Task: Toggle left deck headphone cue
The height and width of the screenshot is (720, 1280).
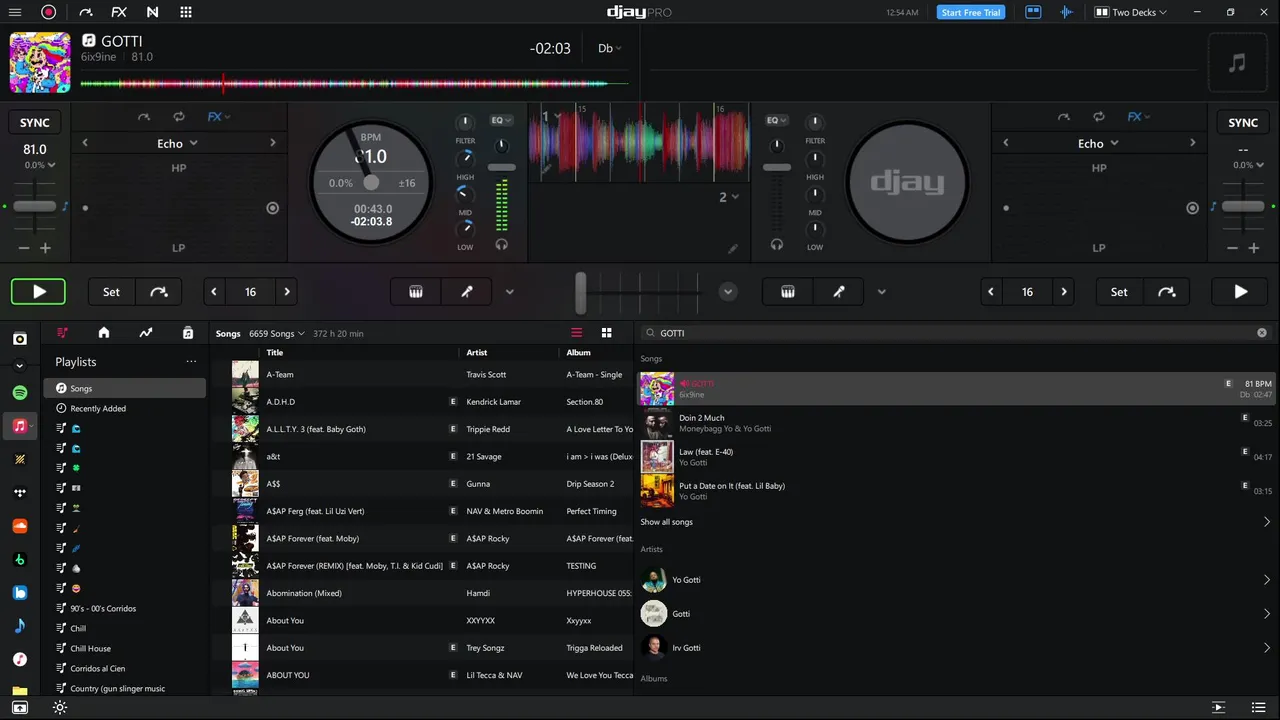Action: pyautogui.click(x=502, y=244)
